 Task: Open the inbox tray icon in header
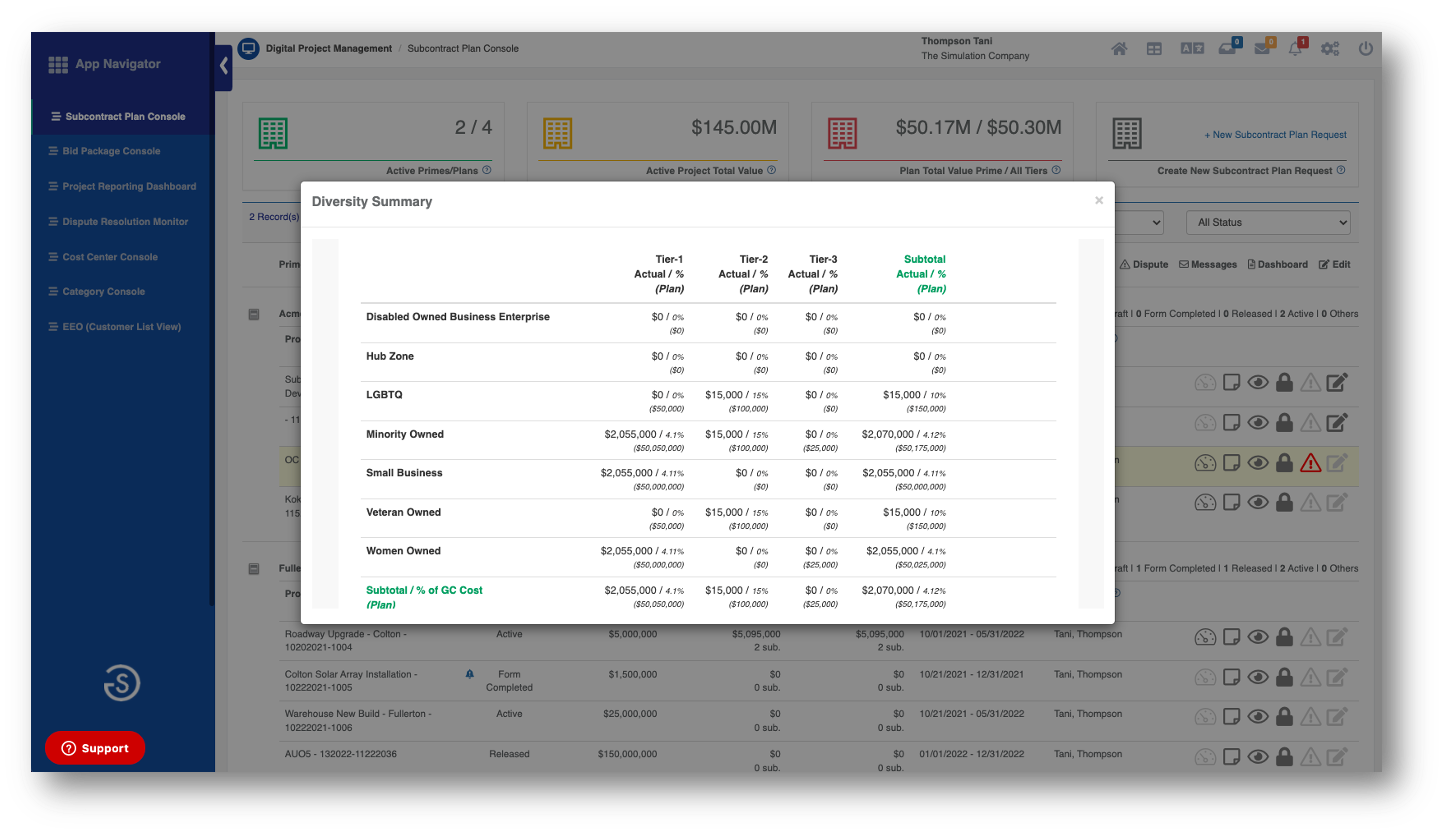tap(1227, 49)
